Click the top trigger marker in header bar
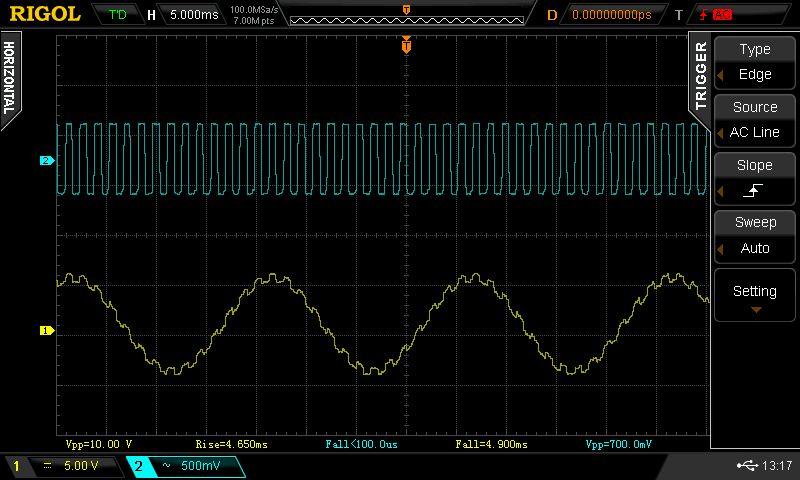 point(406,10)
